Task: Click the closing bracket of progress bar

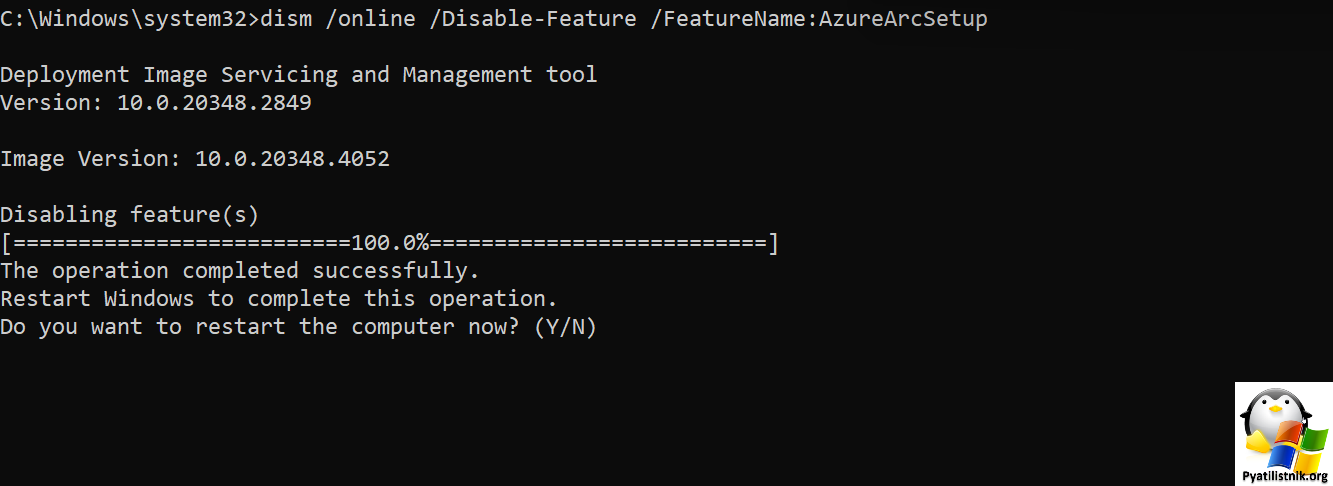Action: tap(773, 243)
